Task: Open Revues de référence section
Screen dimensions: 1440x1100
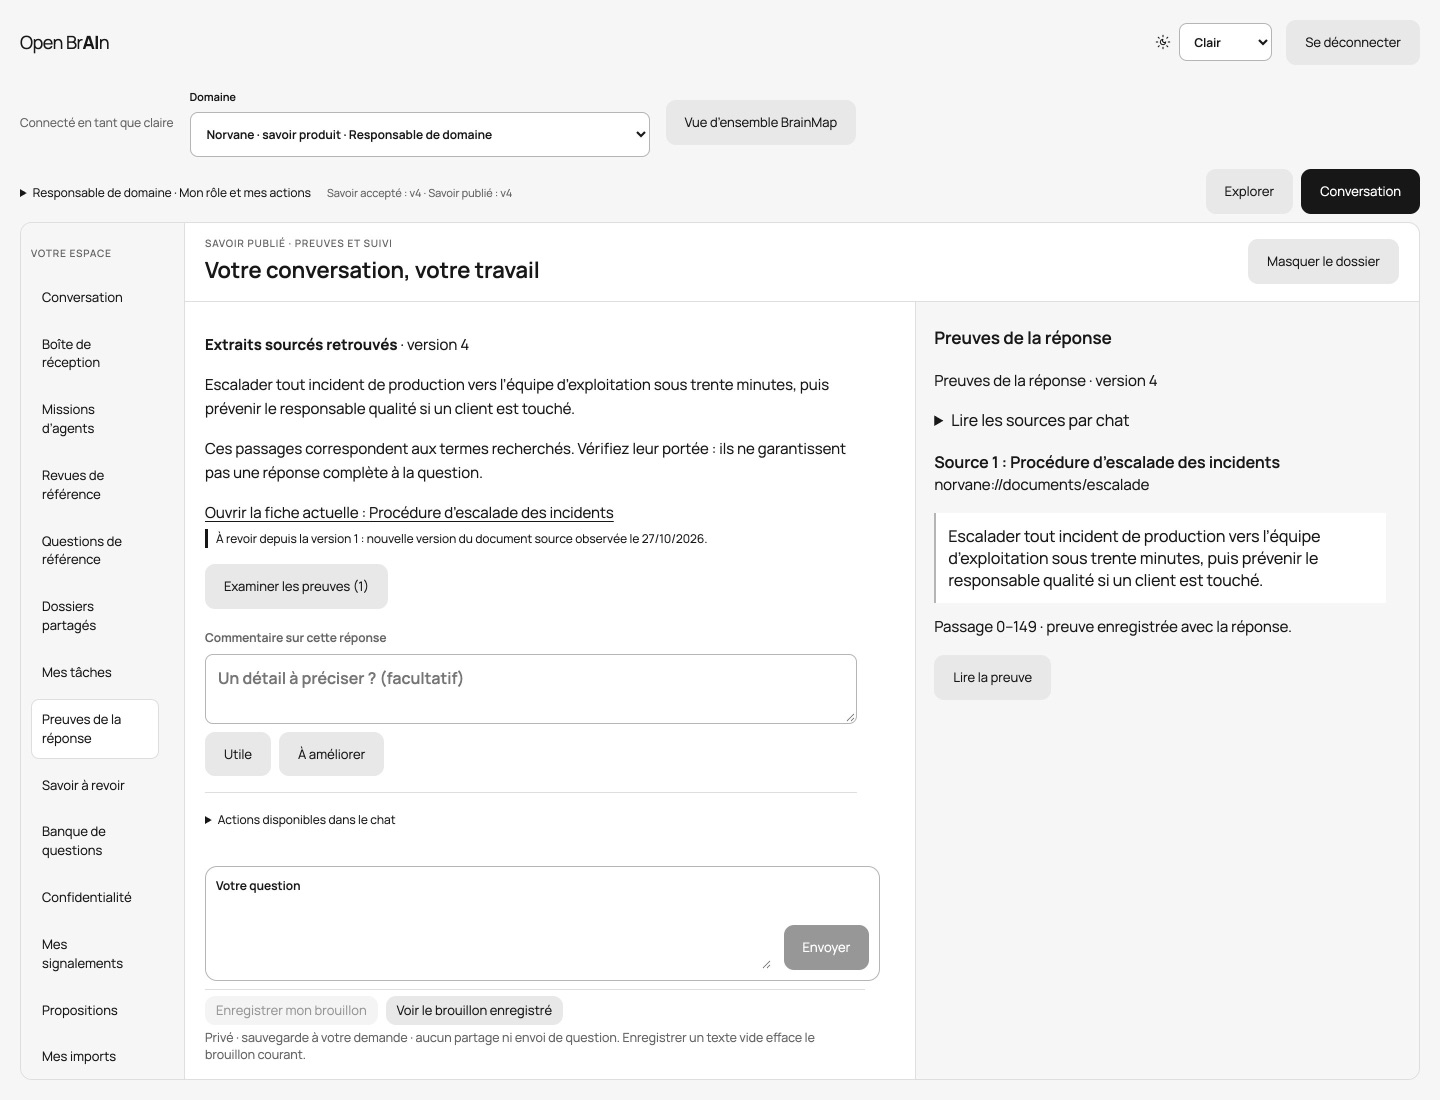Action: tap(95, 485)
